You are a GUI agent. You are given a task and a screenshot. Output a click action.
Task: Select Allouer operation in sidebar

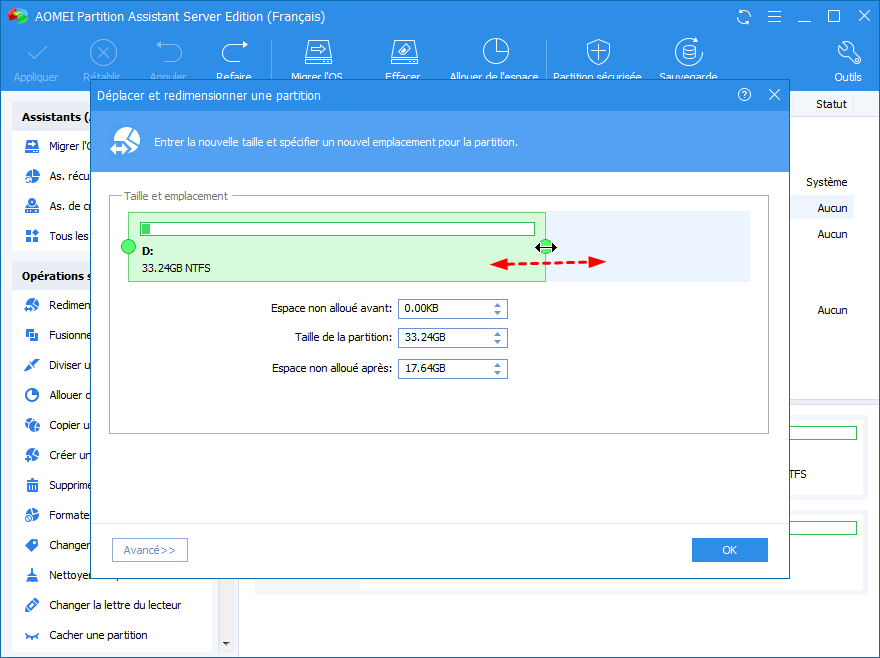point(56,395)
